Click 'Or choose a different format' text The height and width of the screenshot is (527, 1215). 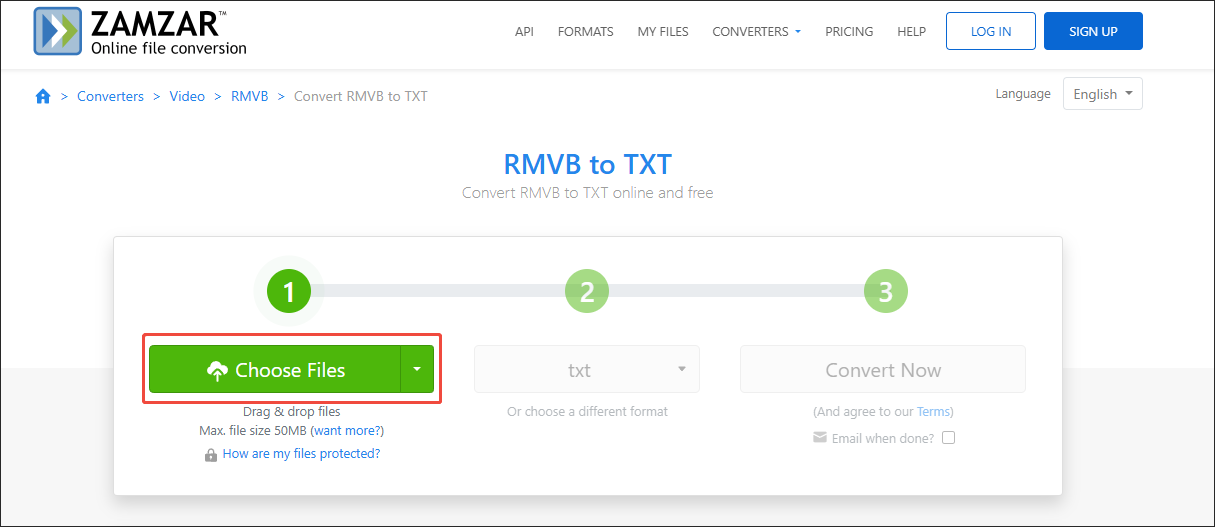tap(587, 411)
